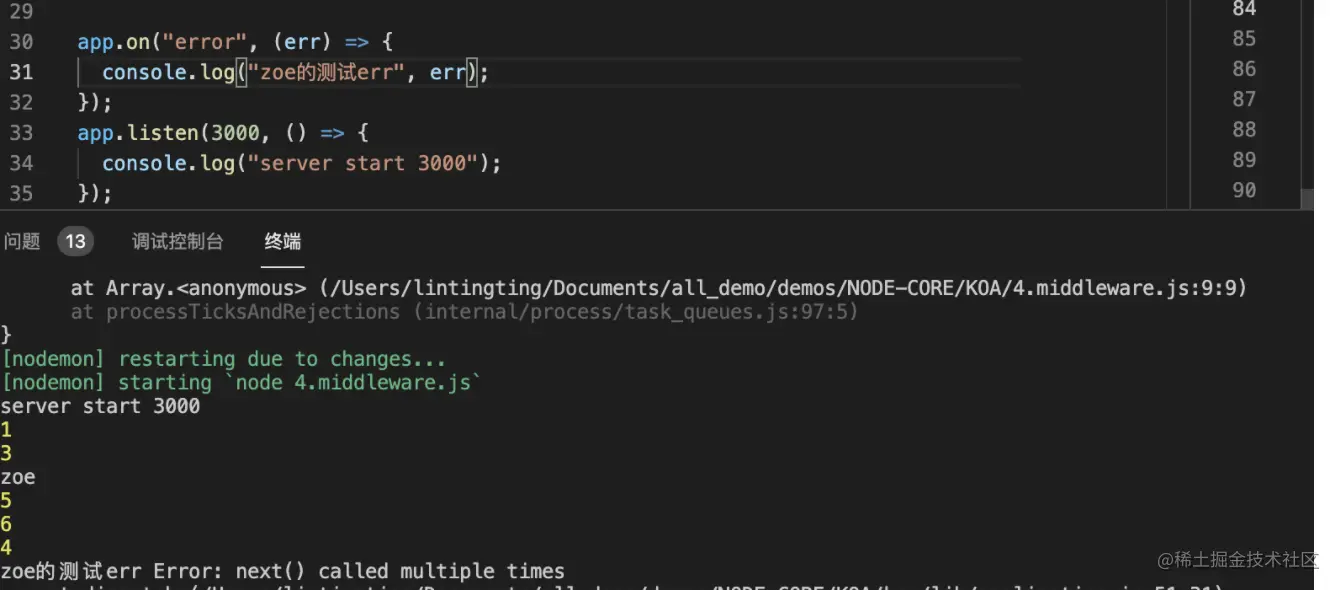Click the server start 3000 terminal output

101,407
